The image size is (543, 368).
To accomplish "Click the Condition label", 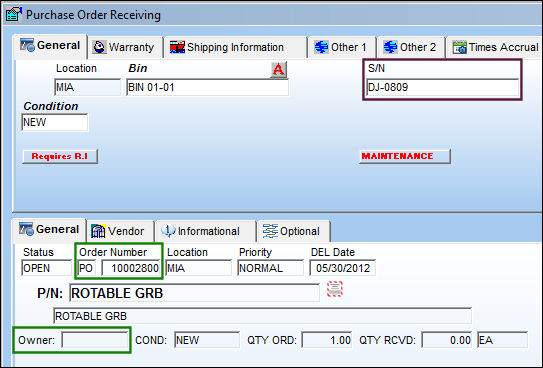I will click(51, 106).
